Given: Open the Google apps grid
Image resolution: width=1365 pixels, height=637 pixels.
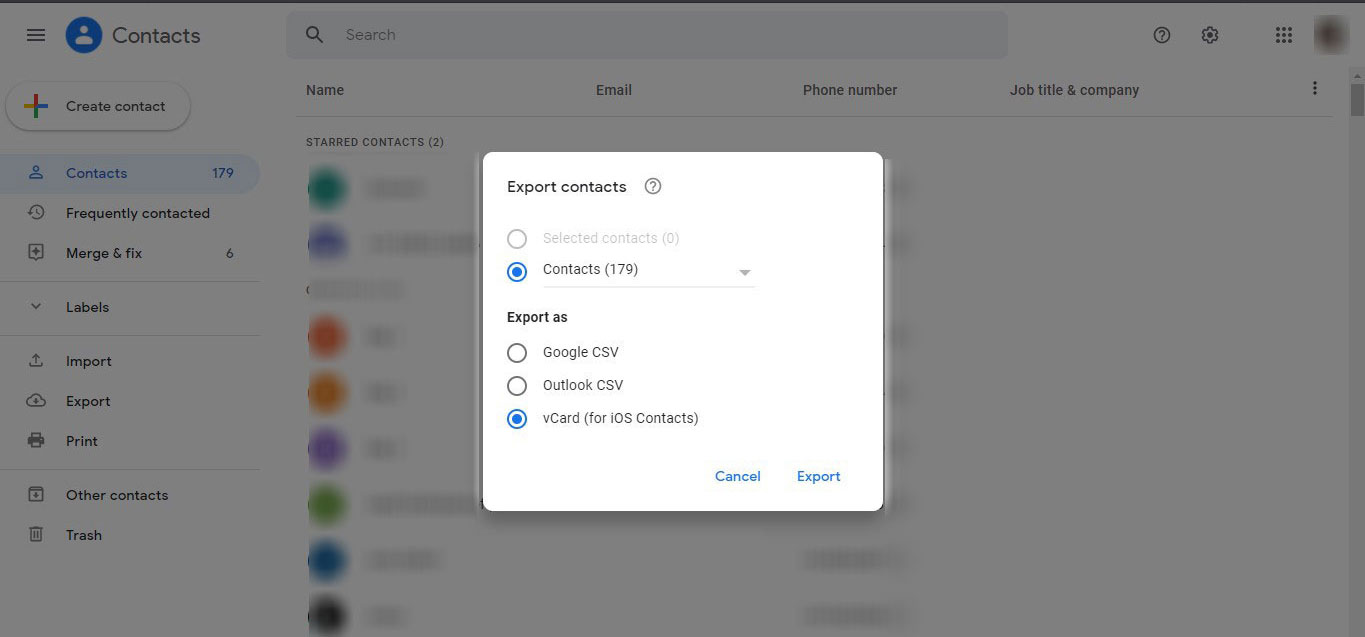Looking at the screenshot, I should click(x=1283, y=34).
